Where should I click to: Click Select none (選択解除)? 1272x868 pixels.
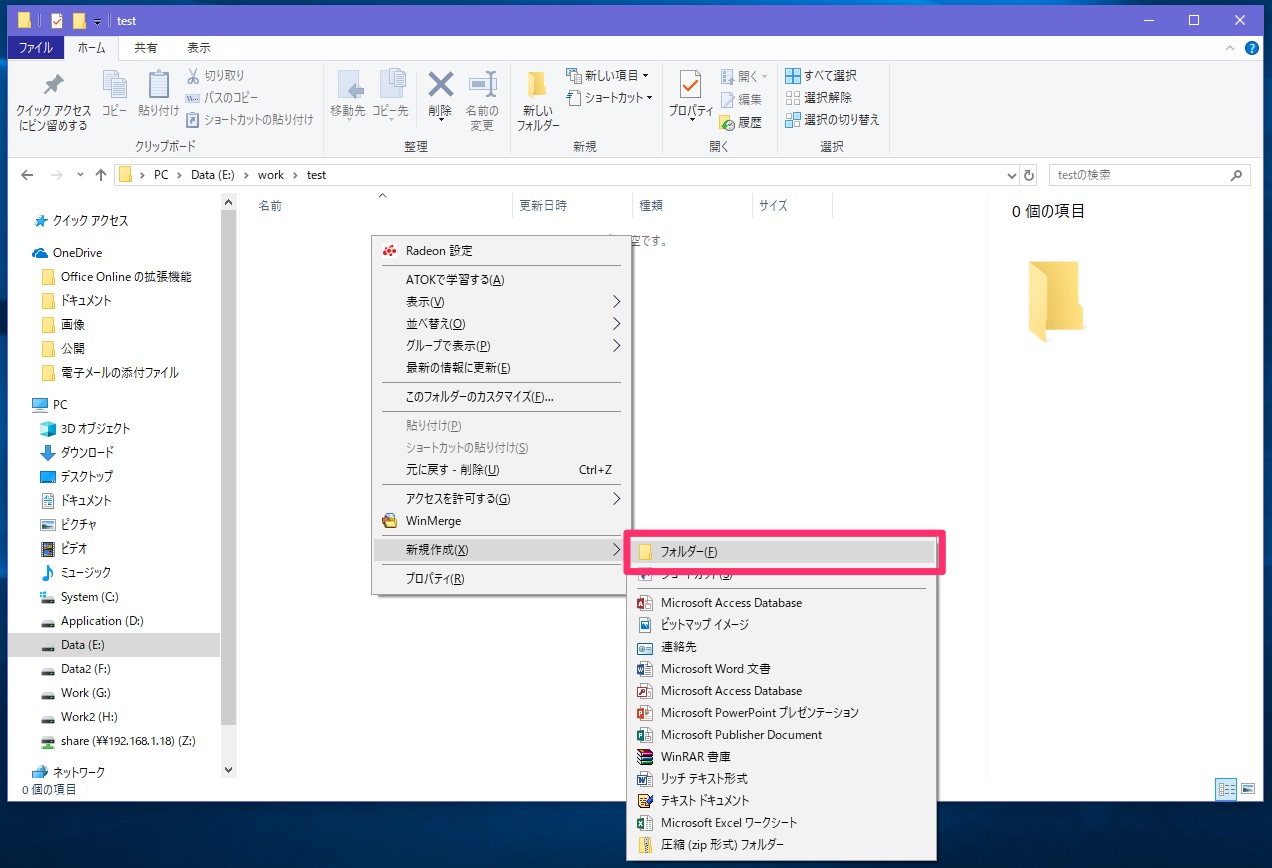click(x=819, y=98)
